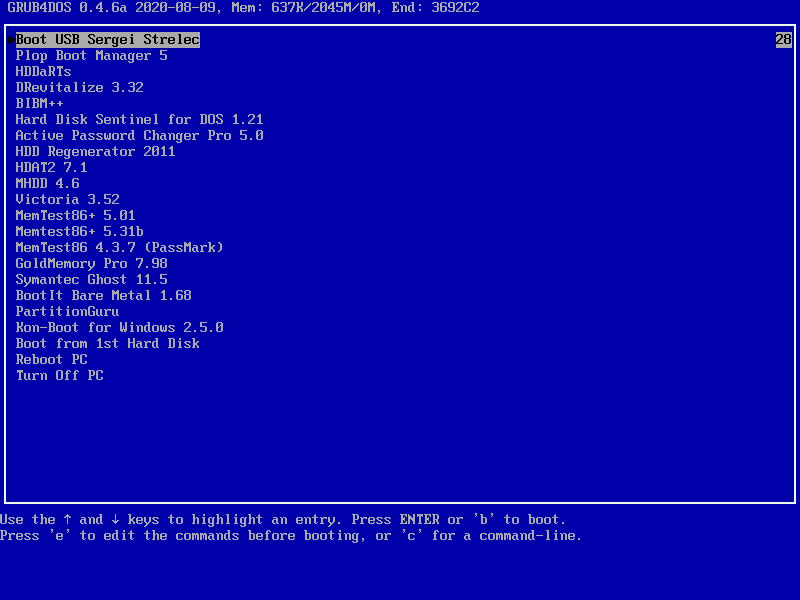Image resolution: width=800 pixels, height=600 pixels.
Task: Select Active Password Changer Pro 5.0
Action: pos(139,136)
